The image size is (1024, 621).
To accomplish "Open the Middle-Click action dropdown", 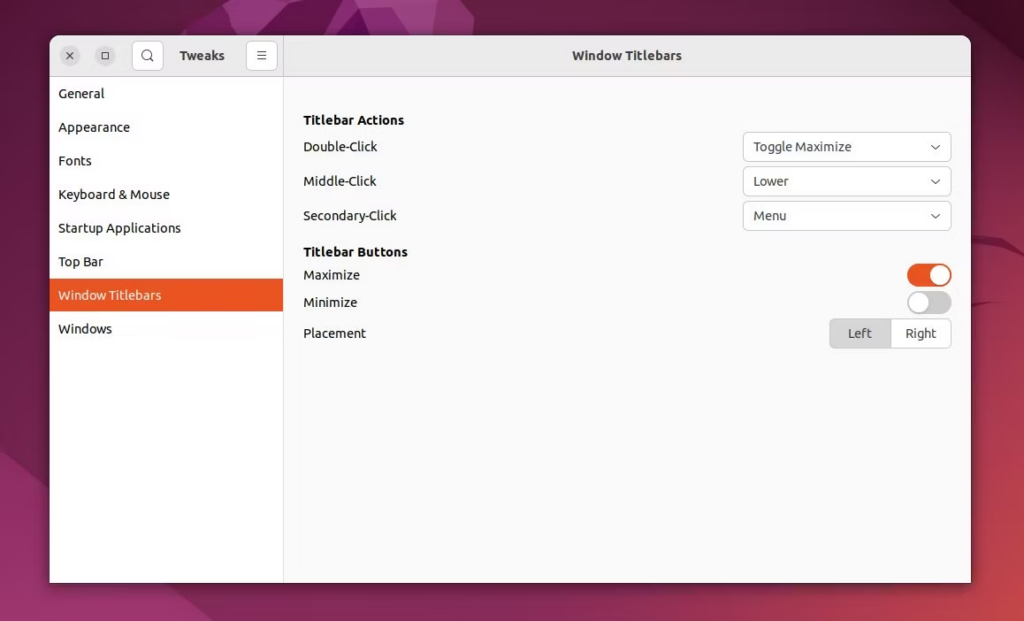I will coord(846,182).
